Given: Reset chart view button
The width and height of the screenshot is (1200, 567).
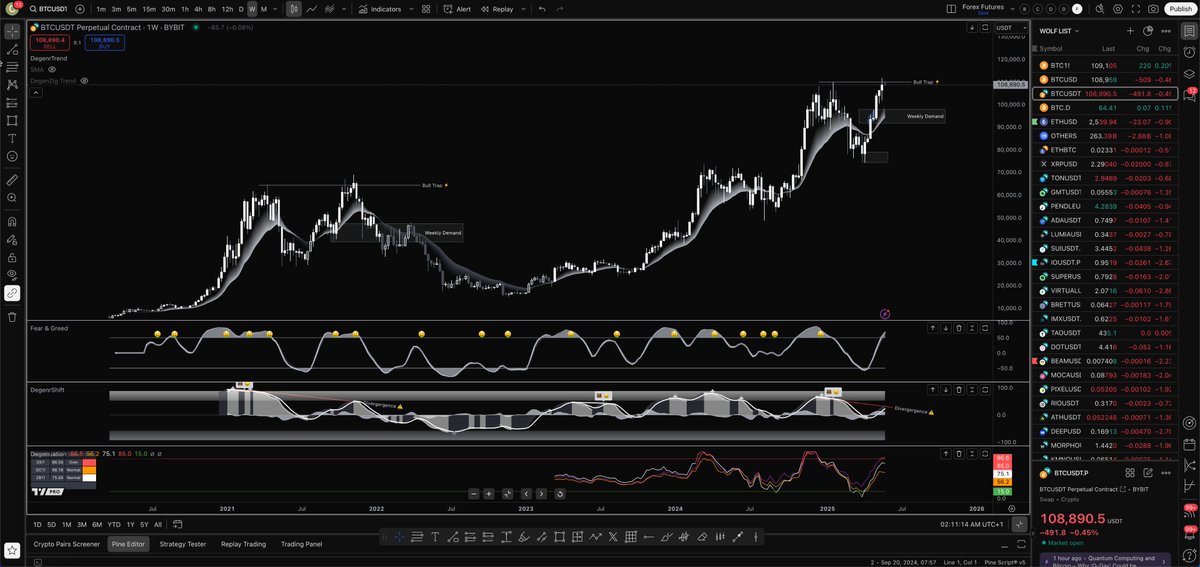Looking at the screenshot, I should 559,493.
